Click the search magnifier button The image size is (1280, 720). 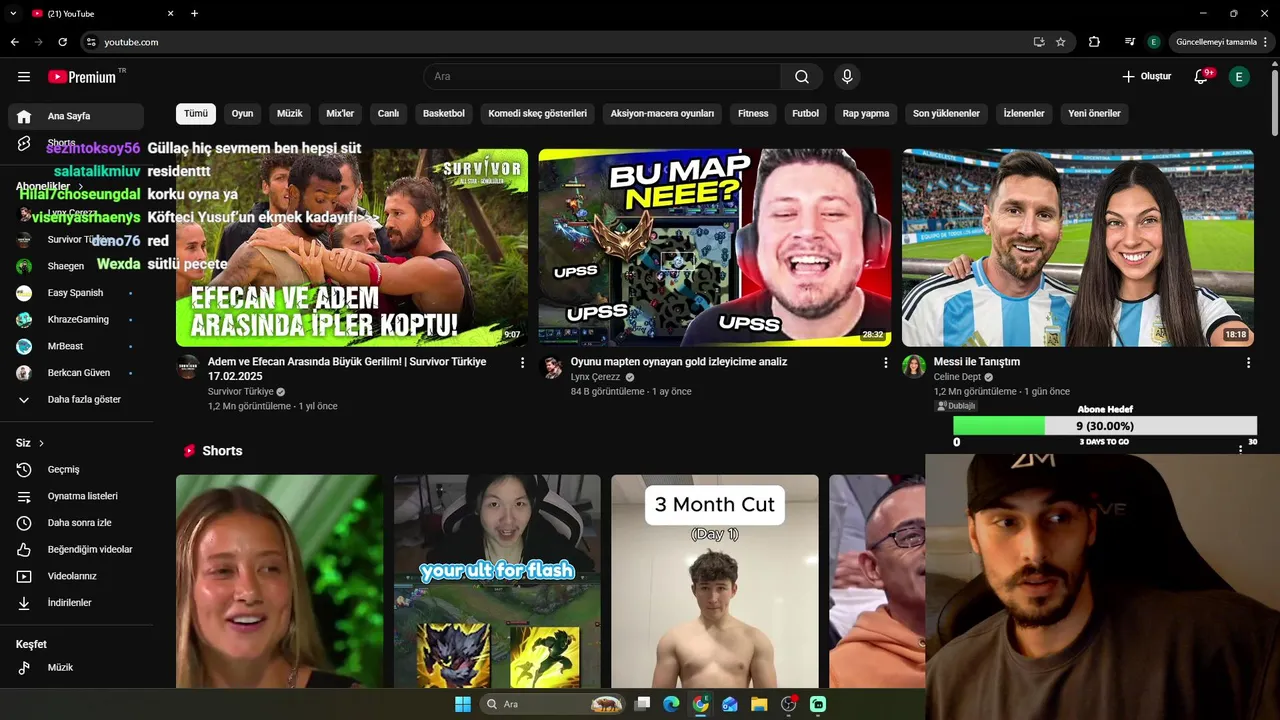tap(802, 77)
